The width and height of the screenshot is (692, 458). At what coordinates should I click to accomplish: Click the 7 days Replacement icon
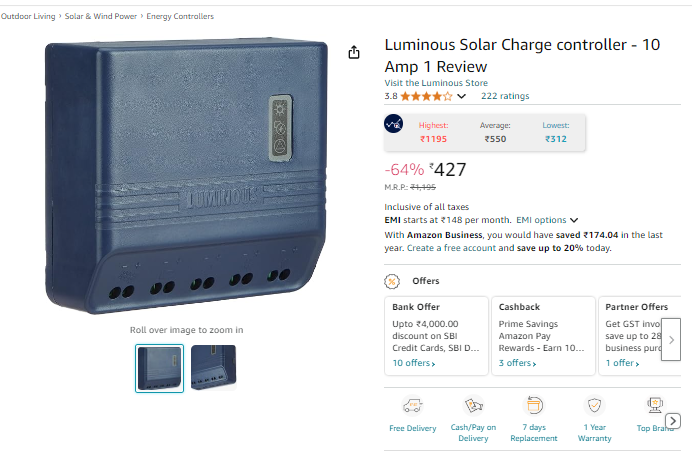click(x=534, y=405)
